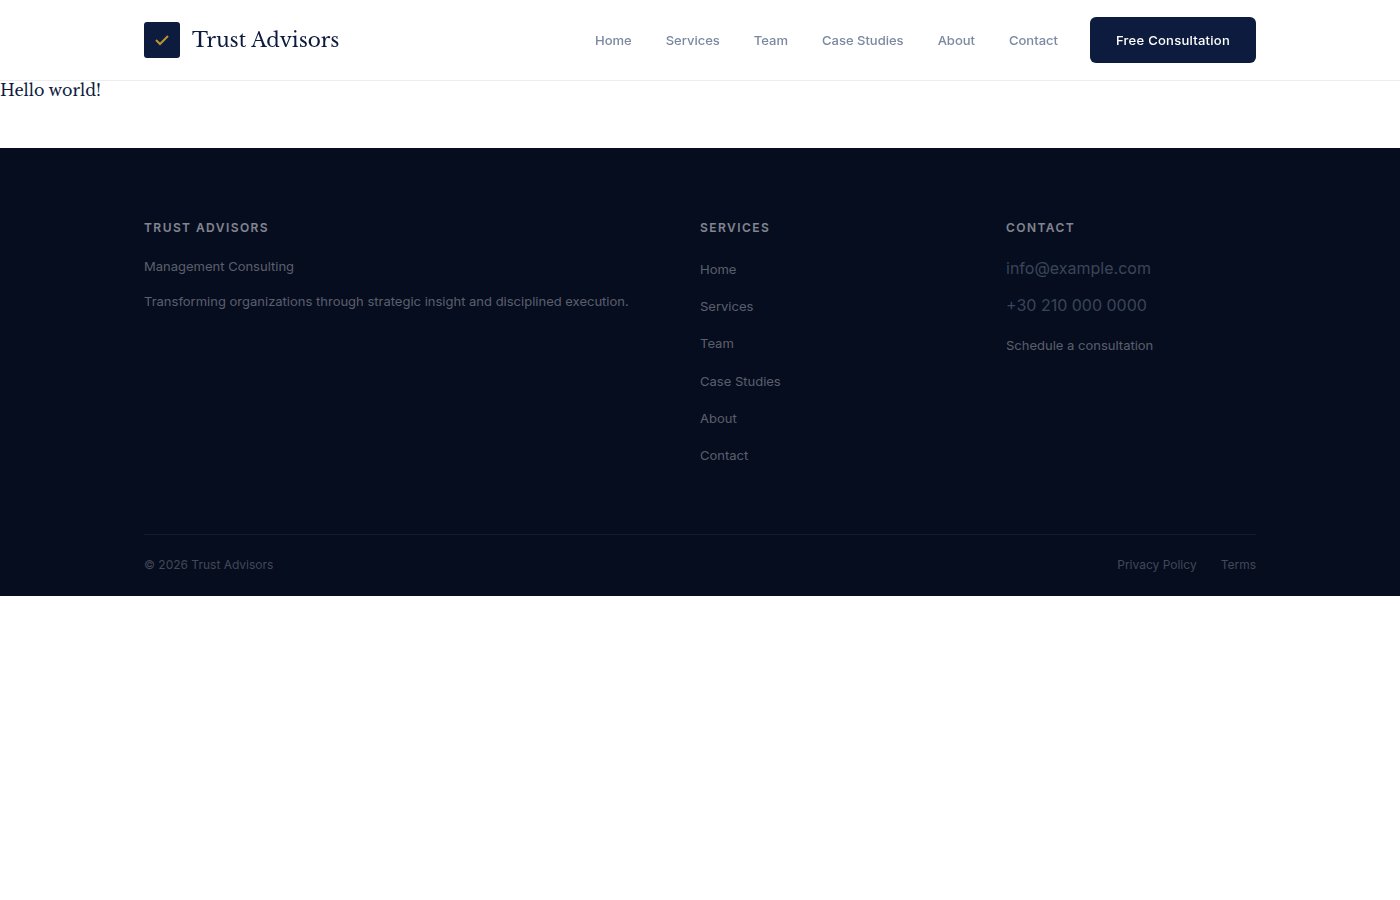This screenshot has height=900, width=1400.
Task: Click the TRUST ADVISORS footer heading
Action: coord(206,228)
